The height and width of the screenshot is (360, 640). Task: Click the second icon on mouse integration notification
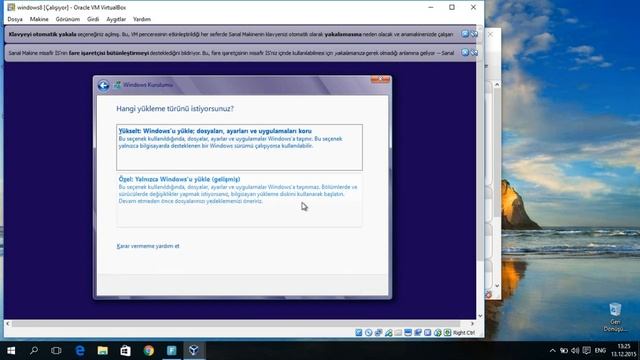coord(474,52)
